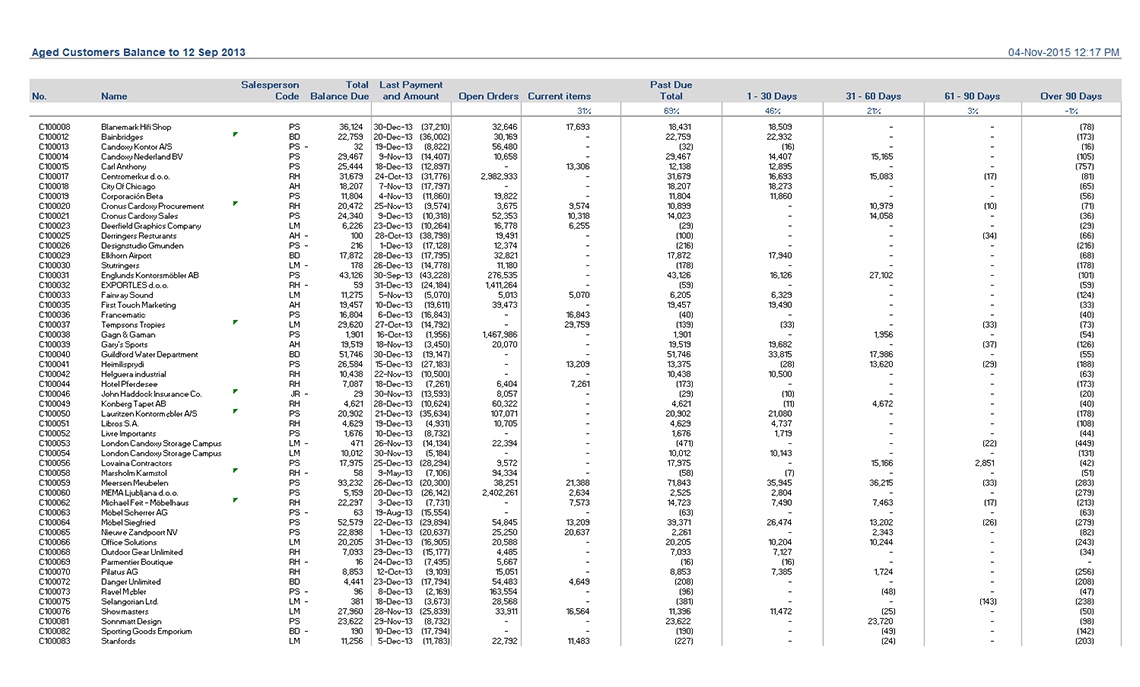Click the 'Englunds Kontorsmöbler AB' name cell

pos(150,276)
